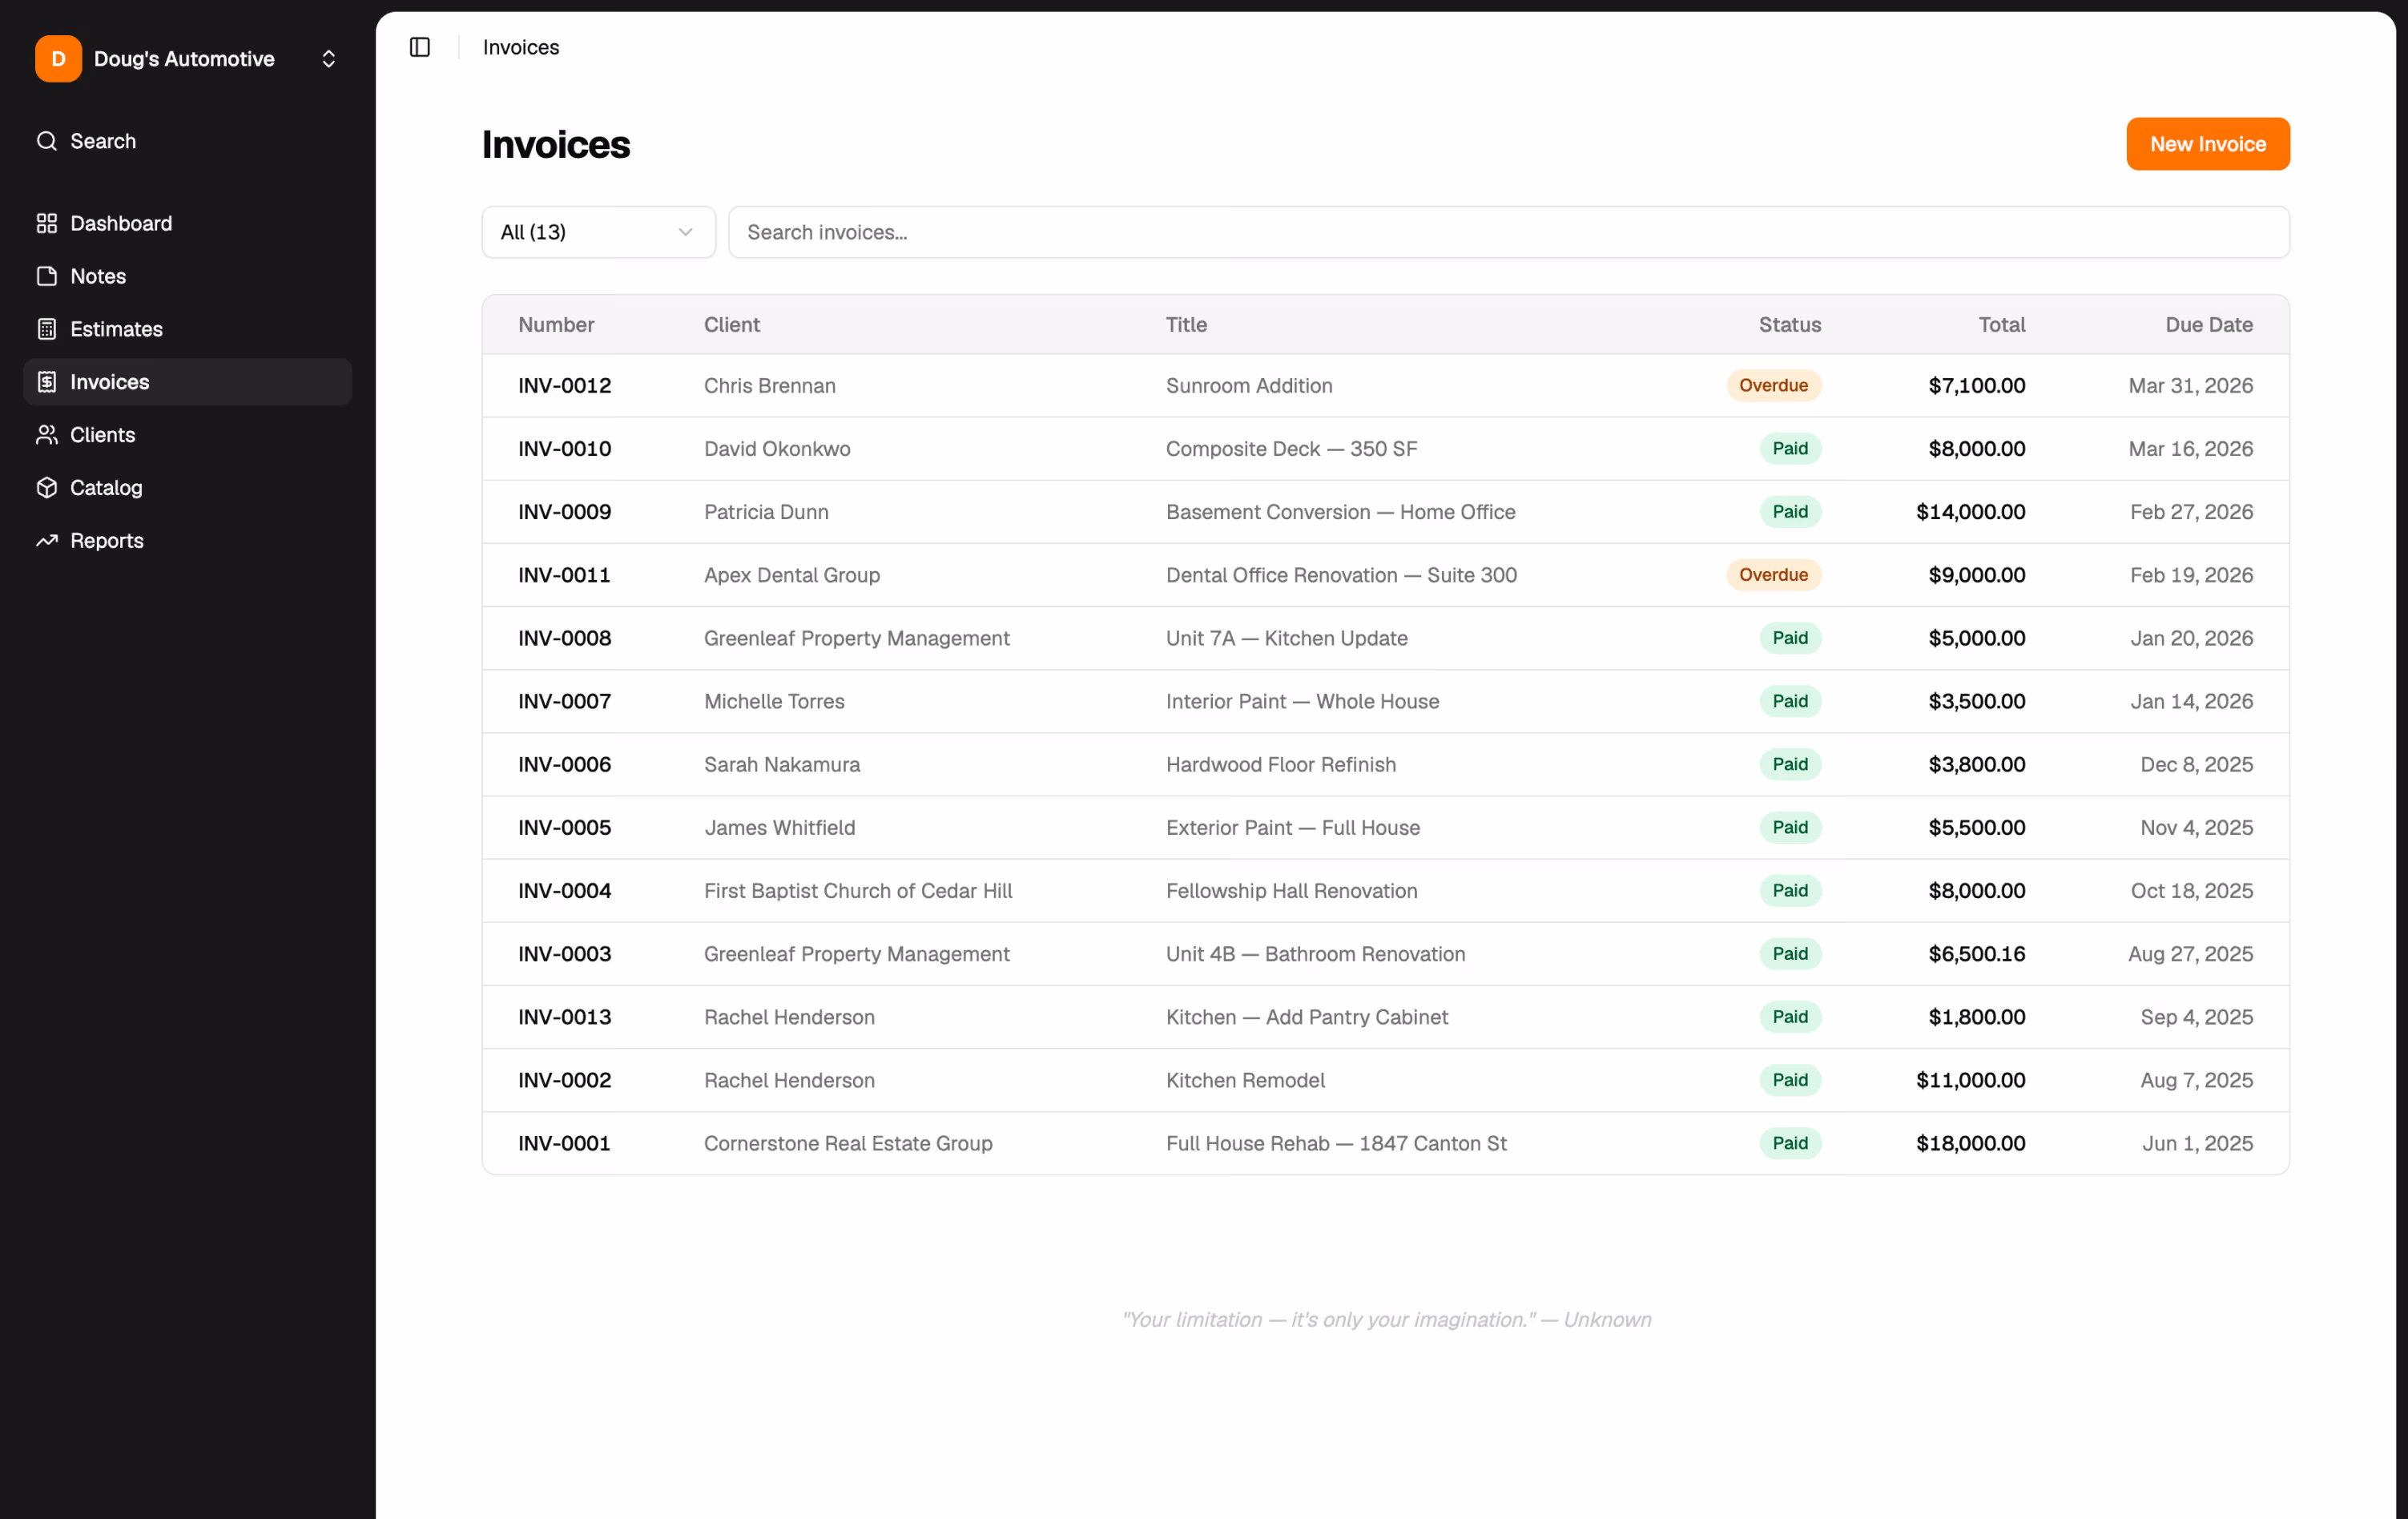Click the Client column header

click(x=732, y=325)
